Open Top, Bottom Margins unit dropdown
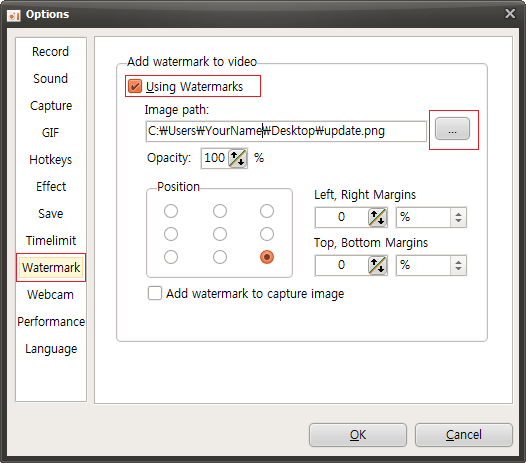The height and width of the screenshot is (463, 526). [431, 265]
